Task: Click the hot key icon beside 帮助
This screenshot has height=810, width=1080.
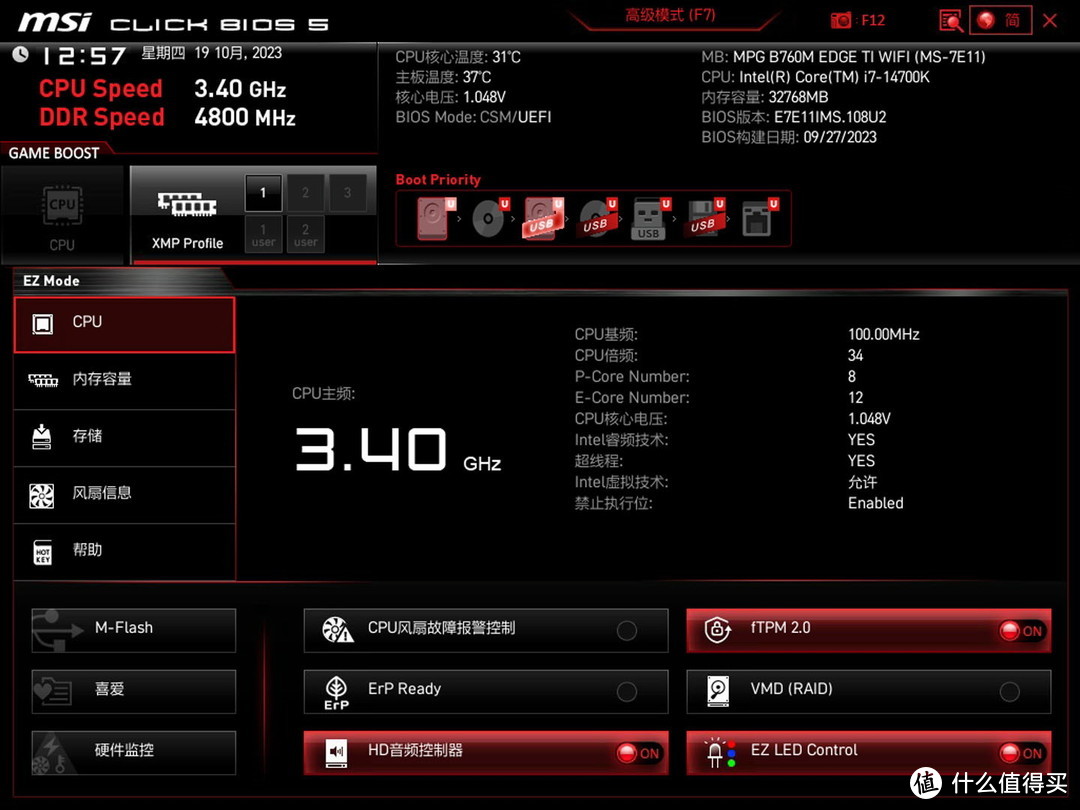Action: click(x=43, y=552)
